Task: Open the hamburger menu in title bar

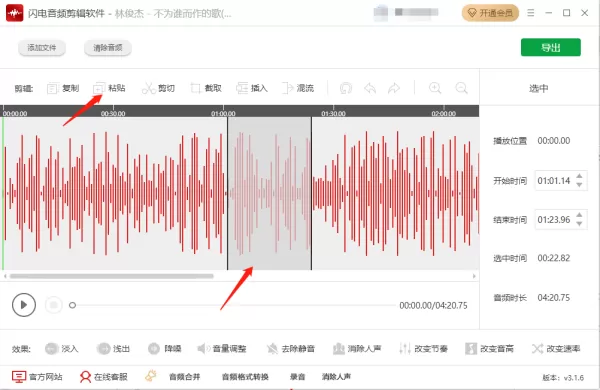Action: coord(531,13)
